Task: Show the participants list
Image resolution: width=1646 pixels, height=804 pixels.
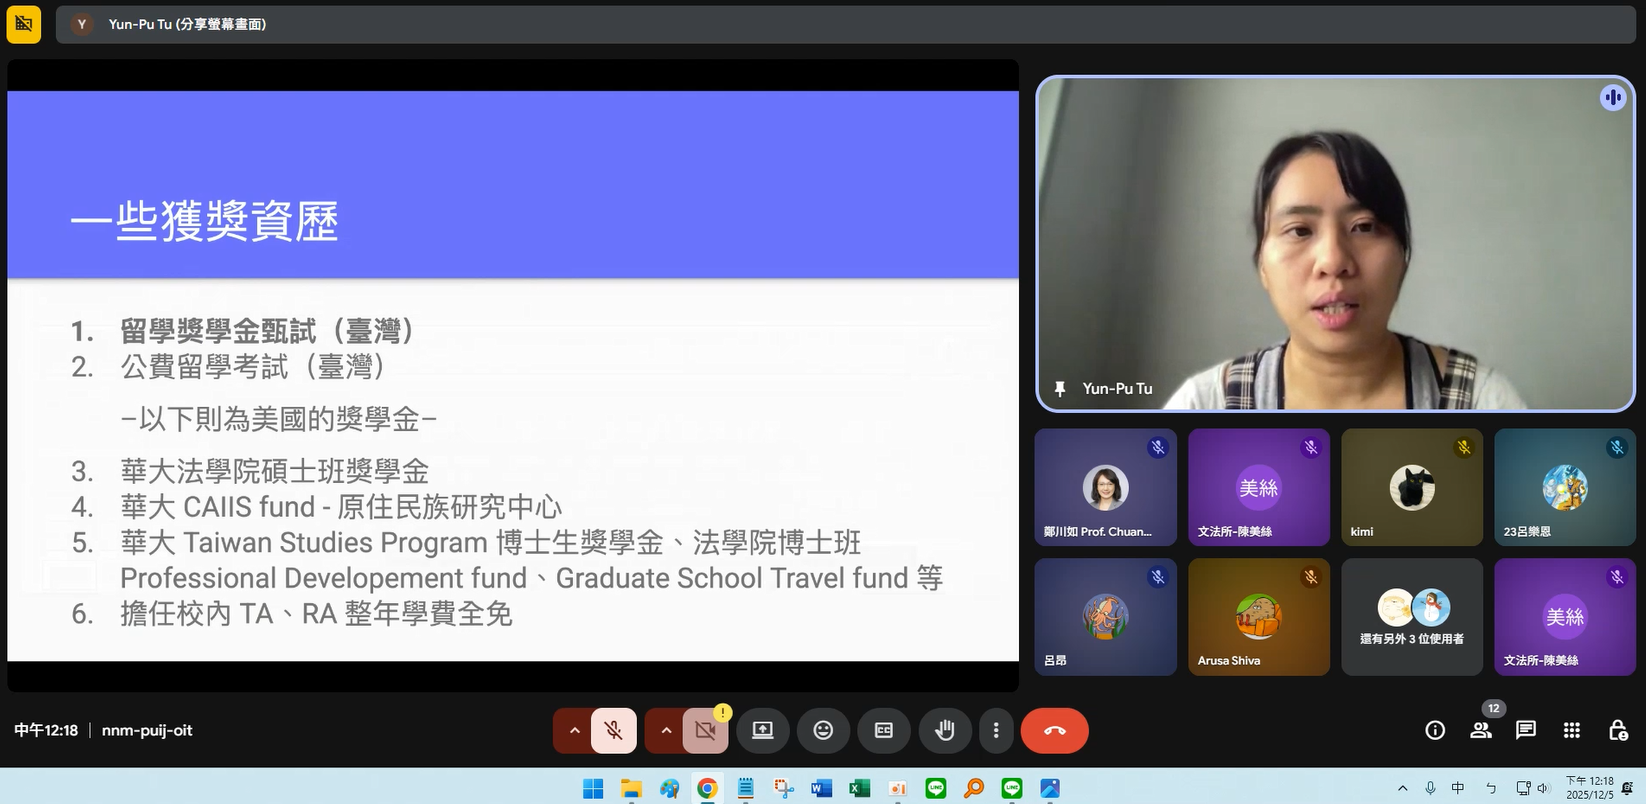Action: click(1481, 731)
